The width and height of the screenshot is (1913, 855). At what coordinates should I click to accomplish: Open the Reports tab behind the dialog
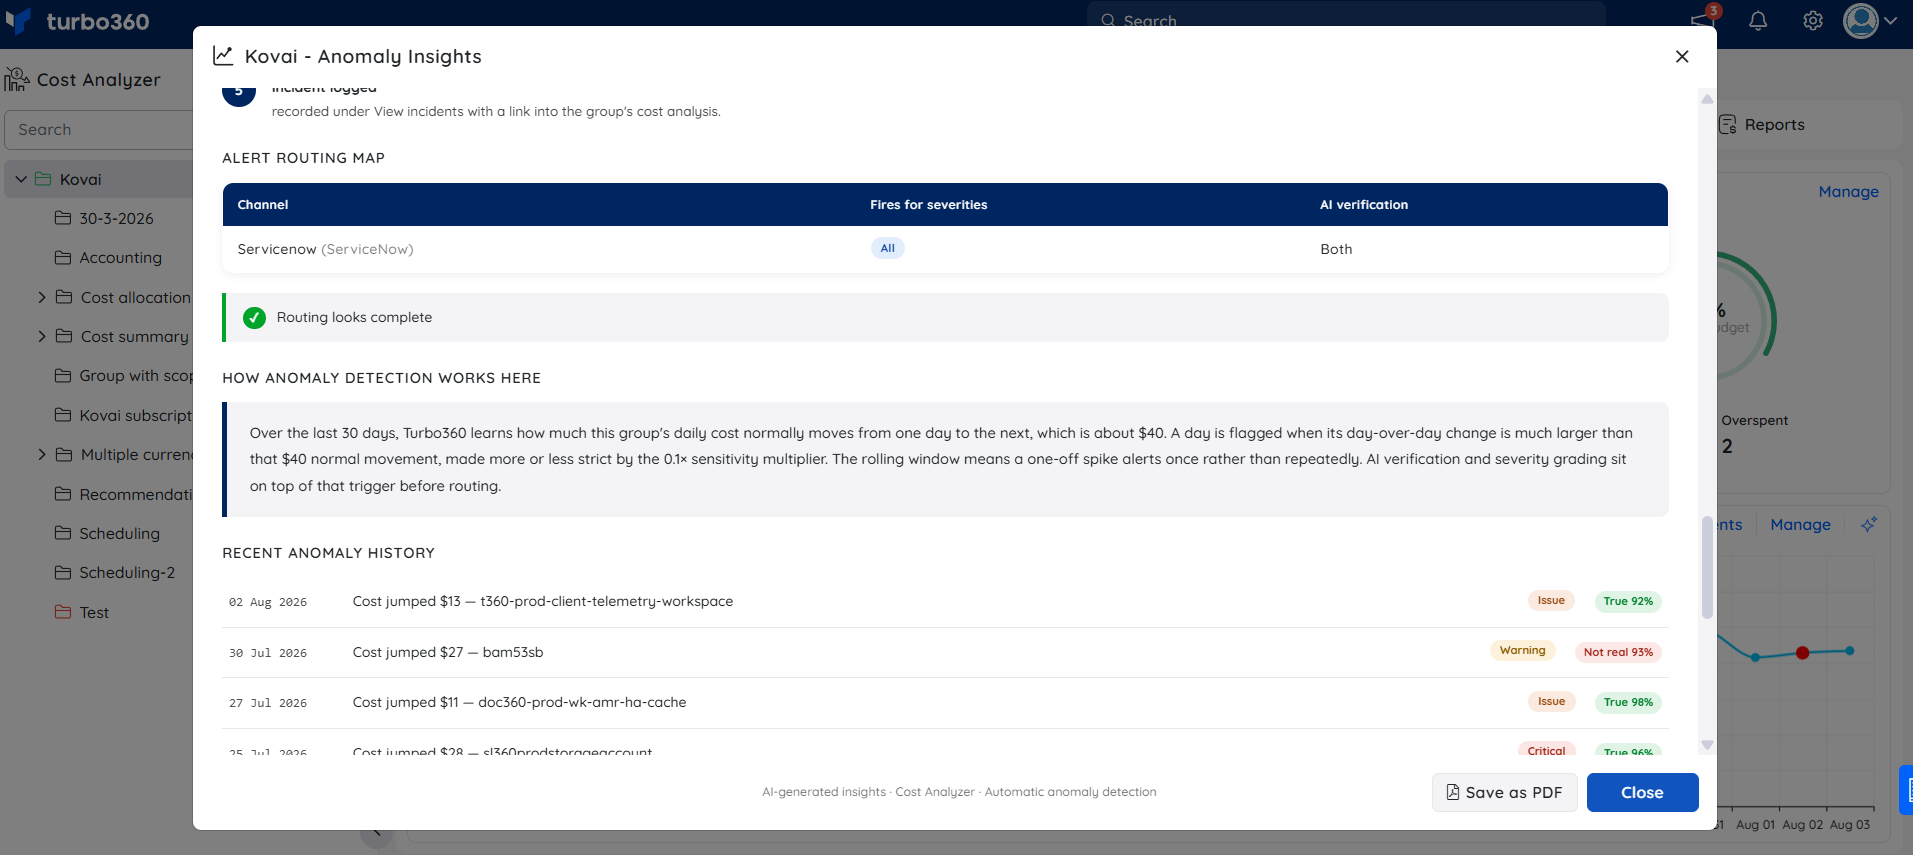coord(1762,124)
